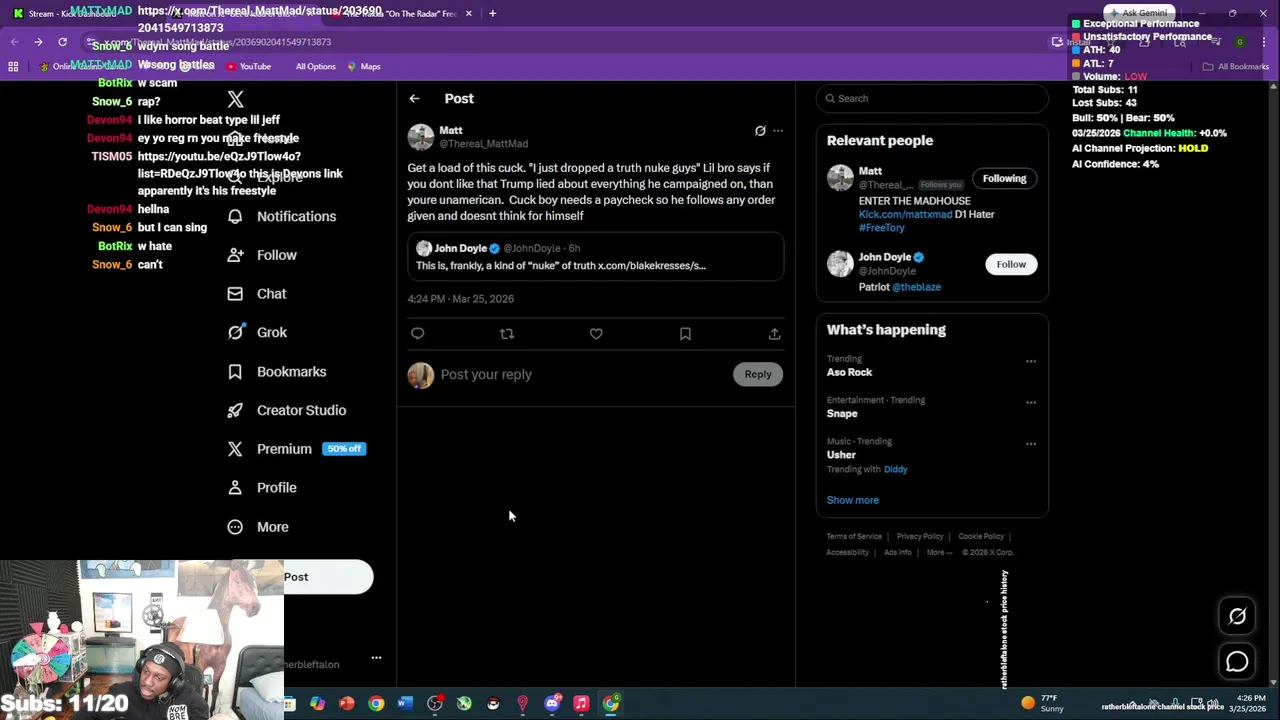
Task: Open the Privacy Policy link
Action: 920,537
